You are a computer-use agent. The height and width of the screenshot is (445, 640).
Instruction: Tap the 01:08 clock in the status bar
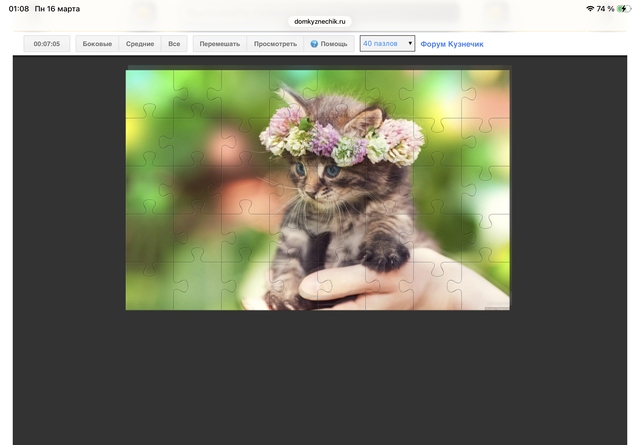(18, 8)
